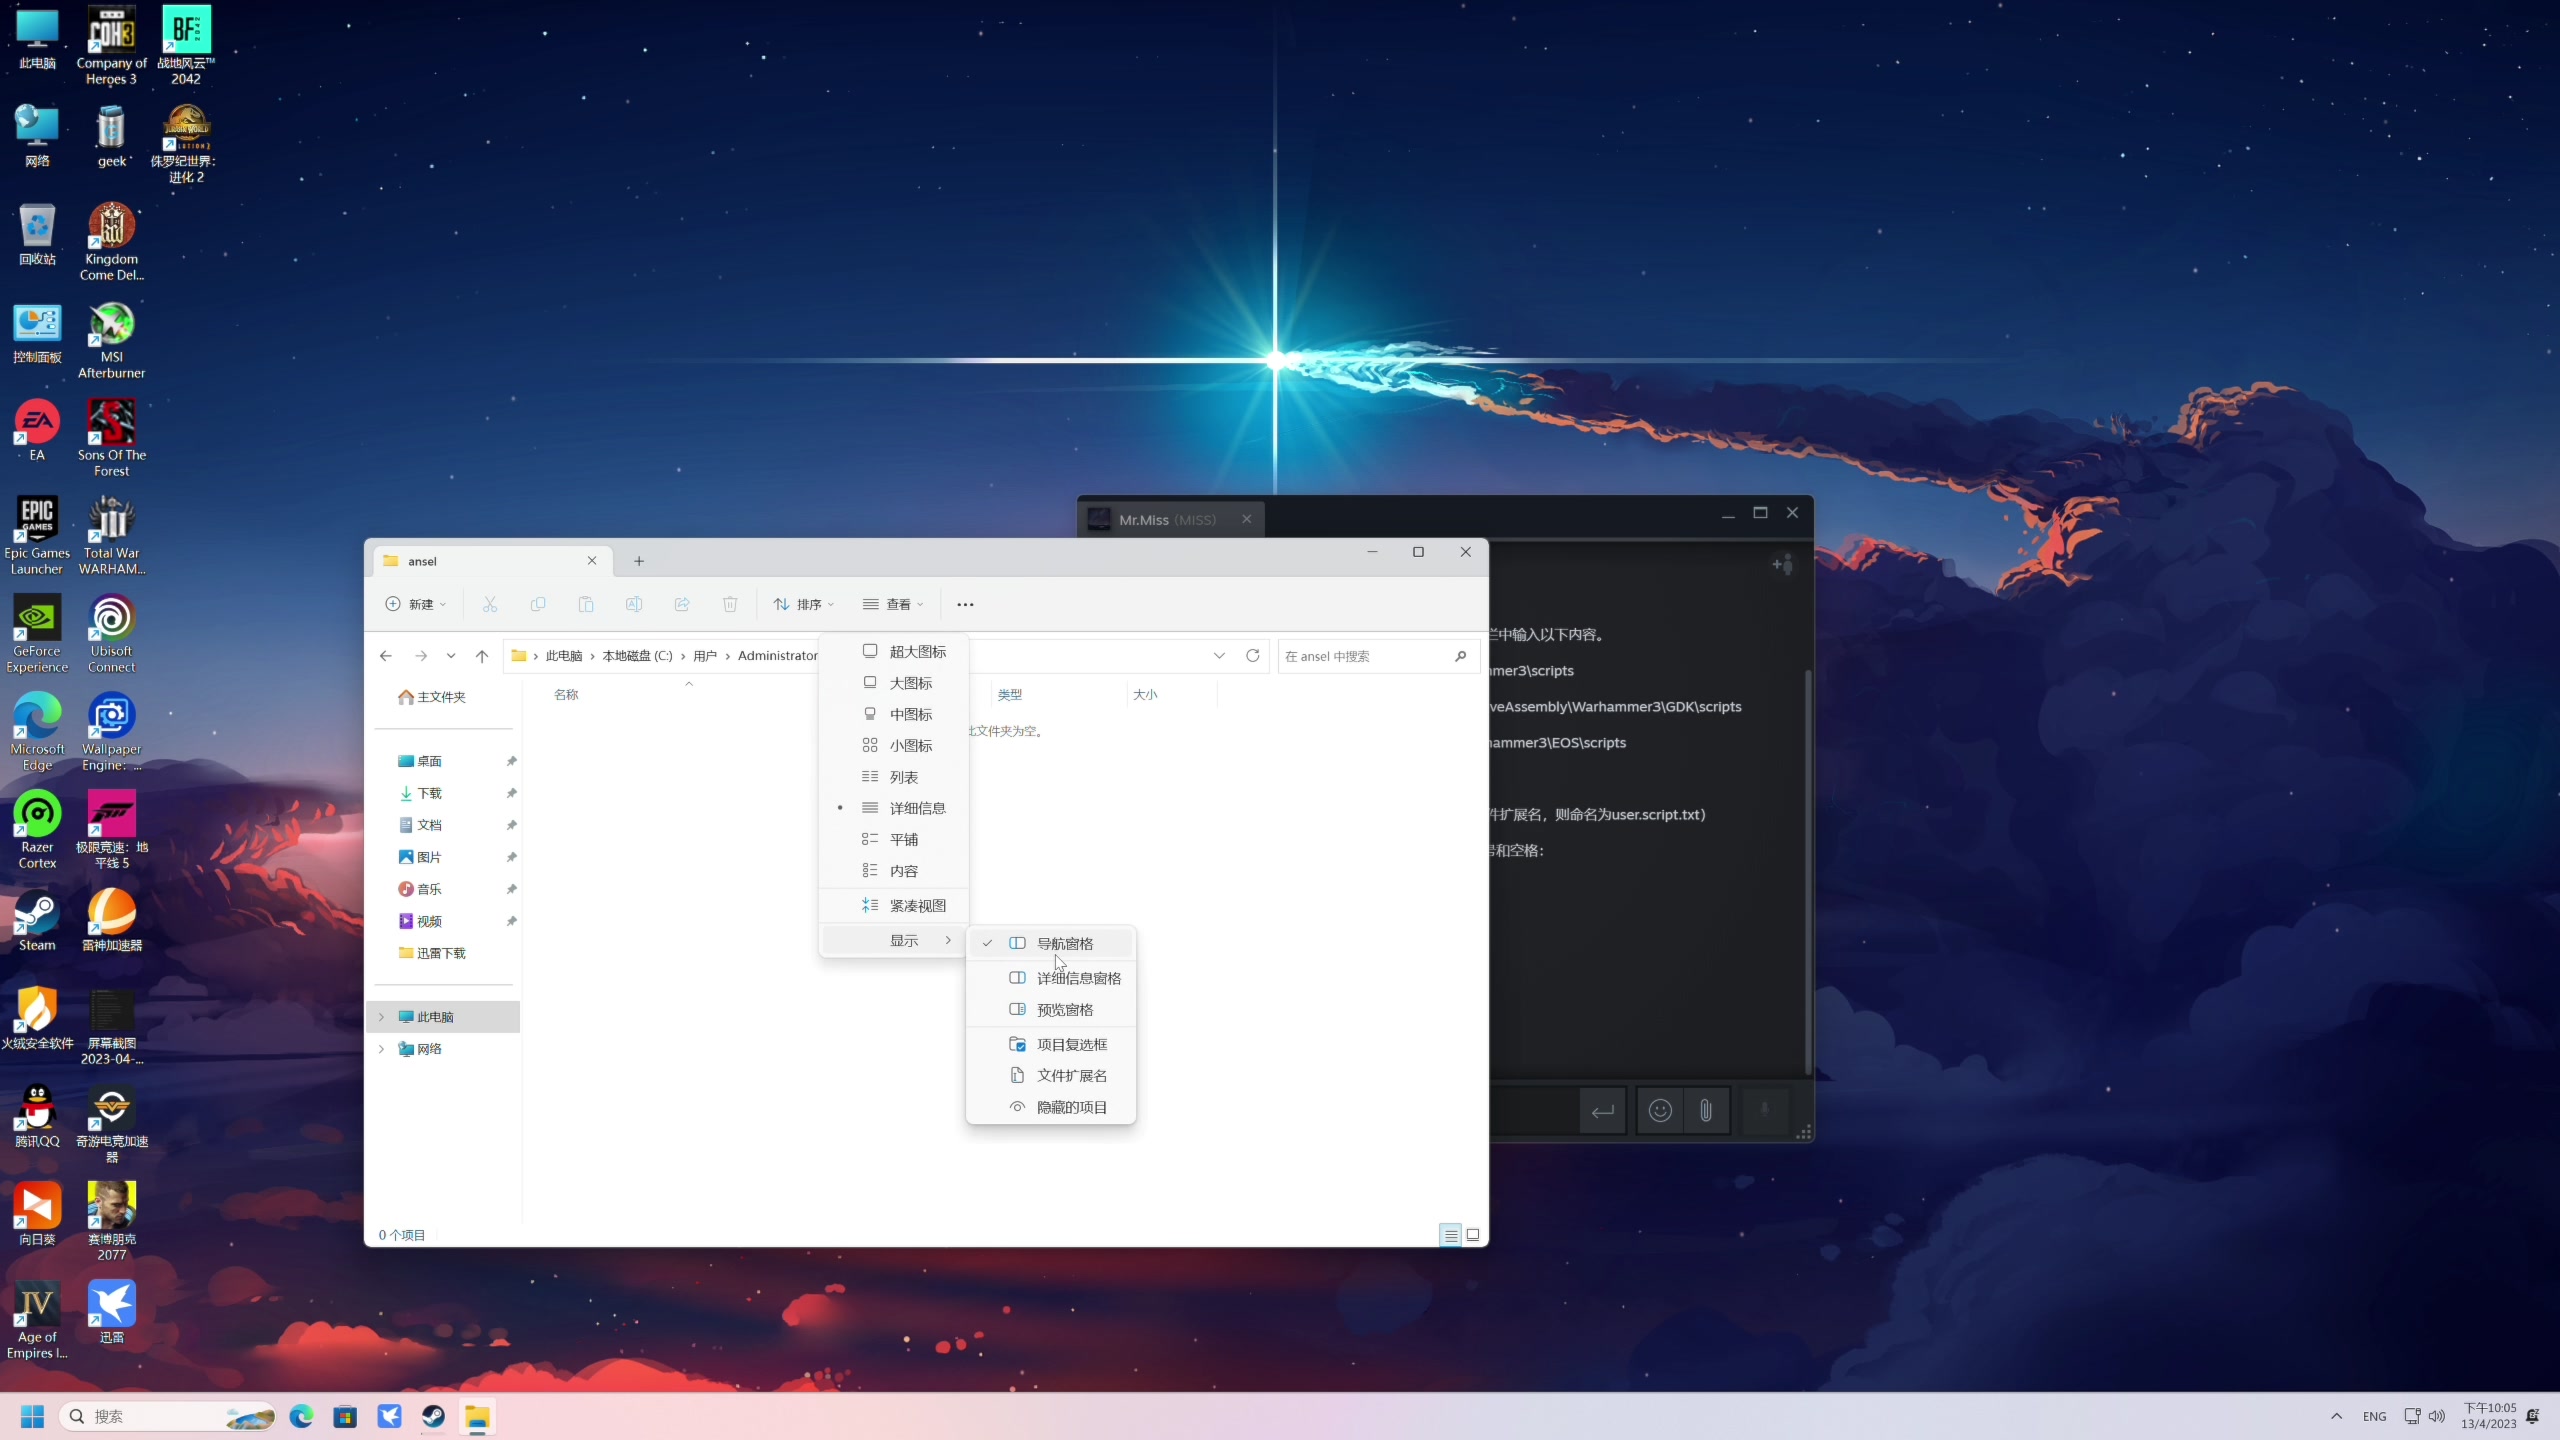
Task: Select 大图标 large icons view
Action: (910, 683)
